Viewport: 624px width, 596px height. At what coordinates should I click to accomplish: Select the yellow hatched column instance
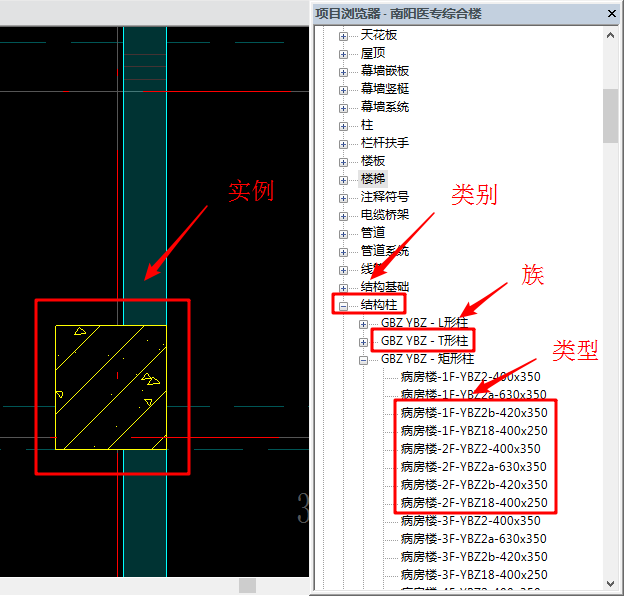pos(111,388)
